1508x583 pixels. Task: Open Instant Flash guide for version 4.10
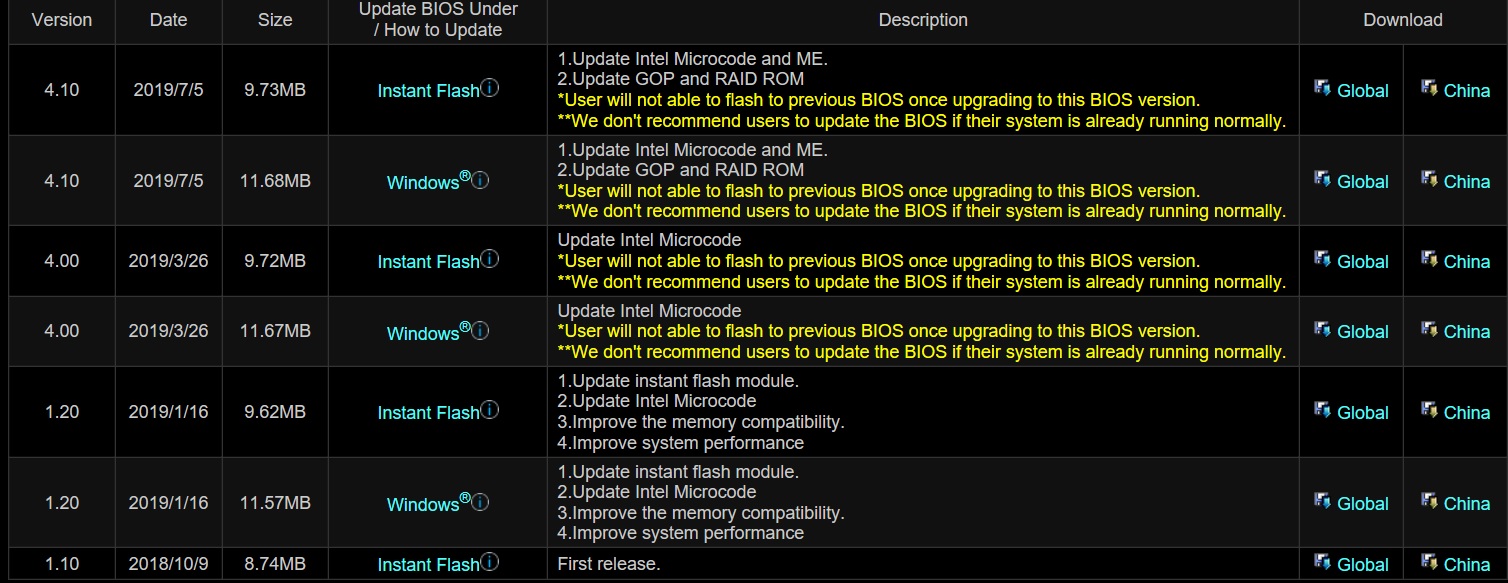pos(428,91)
